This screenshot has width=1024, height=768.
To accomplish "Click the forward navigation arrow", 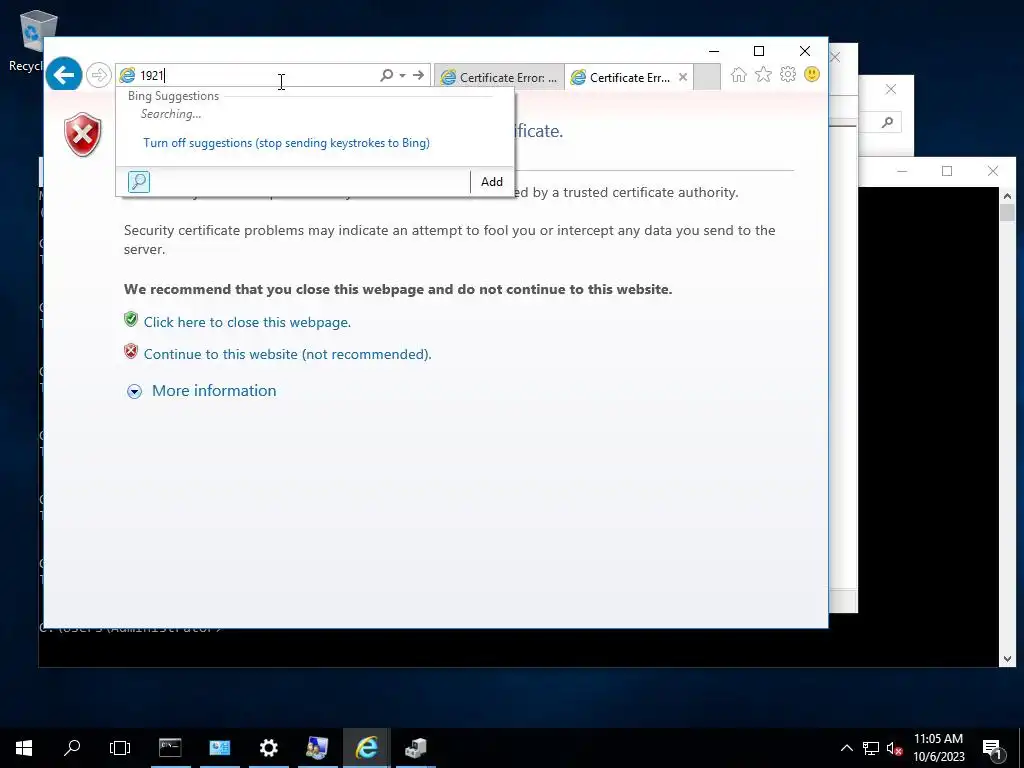I will (99, 75).
